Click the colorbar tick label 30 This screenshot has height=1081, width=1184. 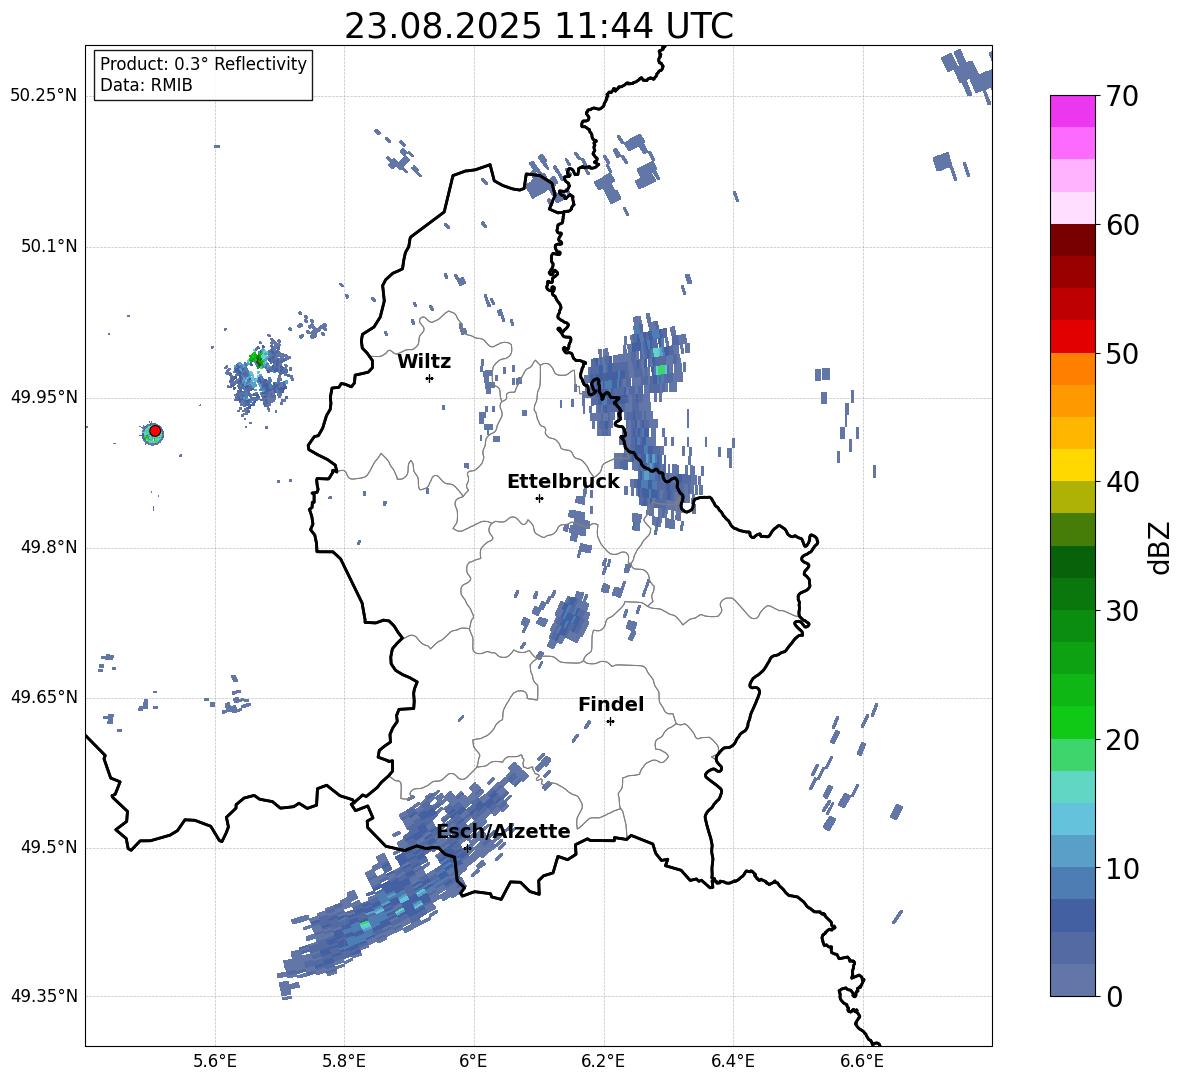coord(1122,611)
